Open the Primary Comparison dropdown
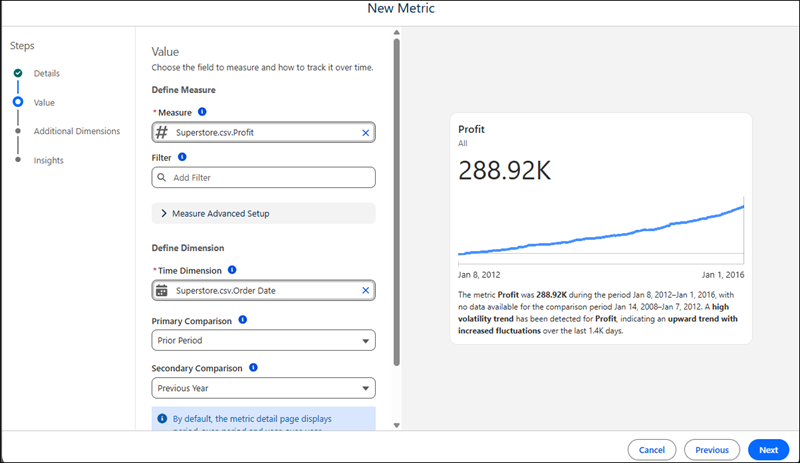Image resolution: width=800 pixels, height=464 pixels. (263, 340)
